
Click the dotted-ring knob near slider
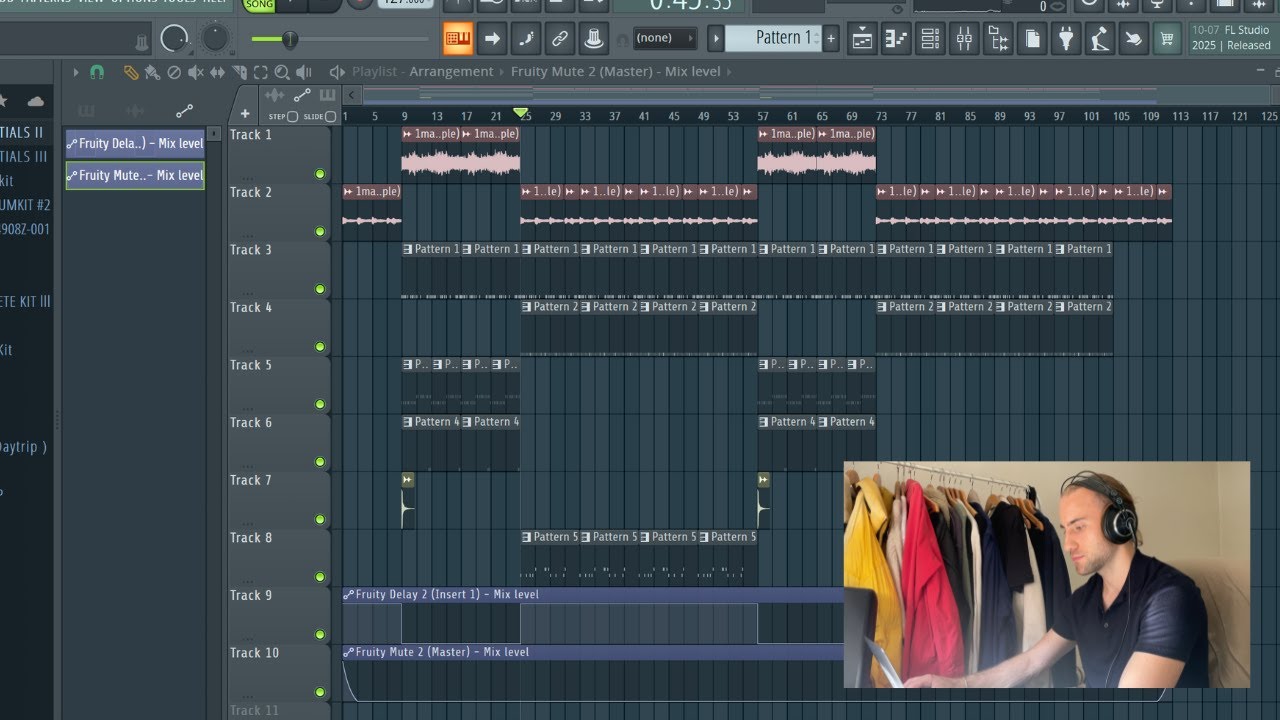point(216,38)
